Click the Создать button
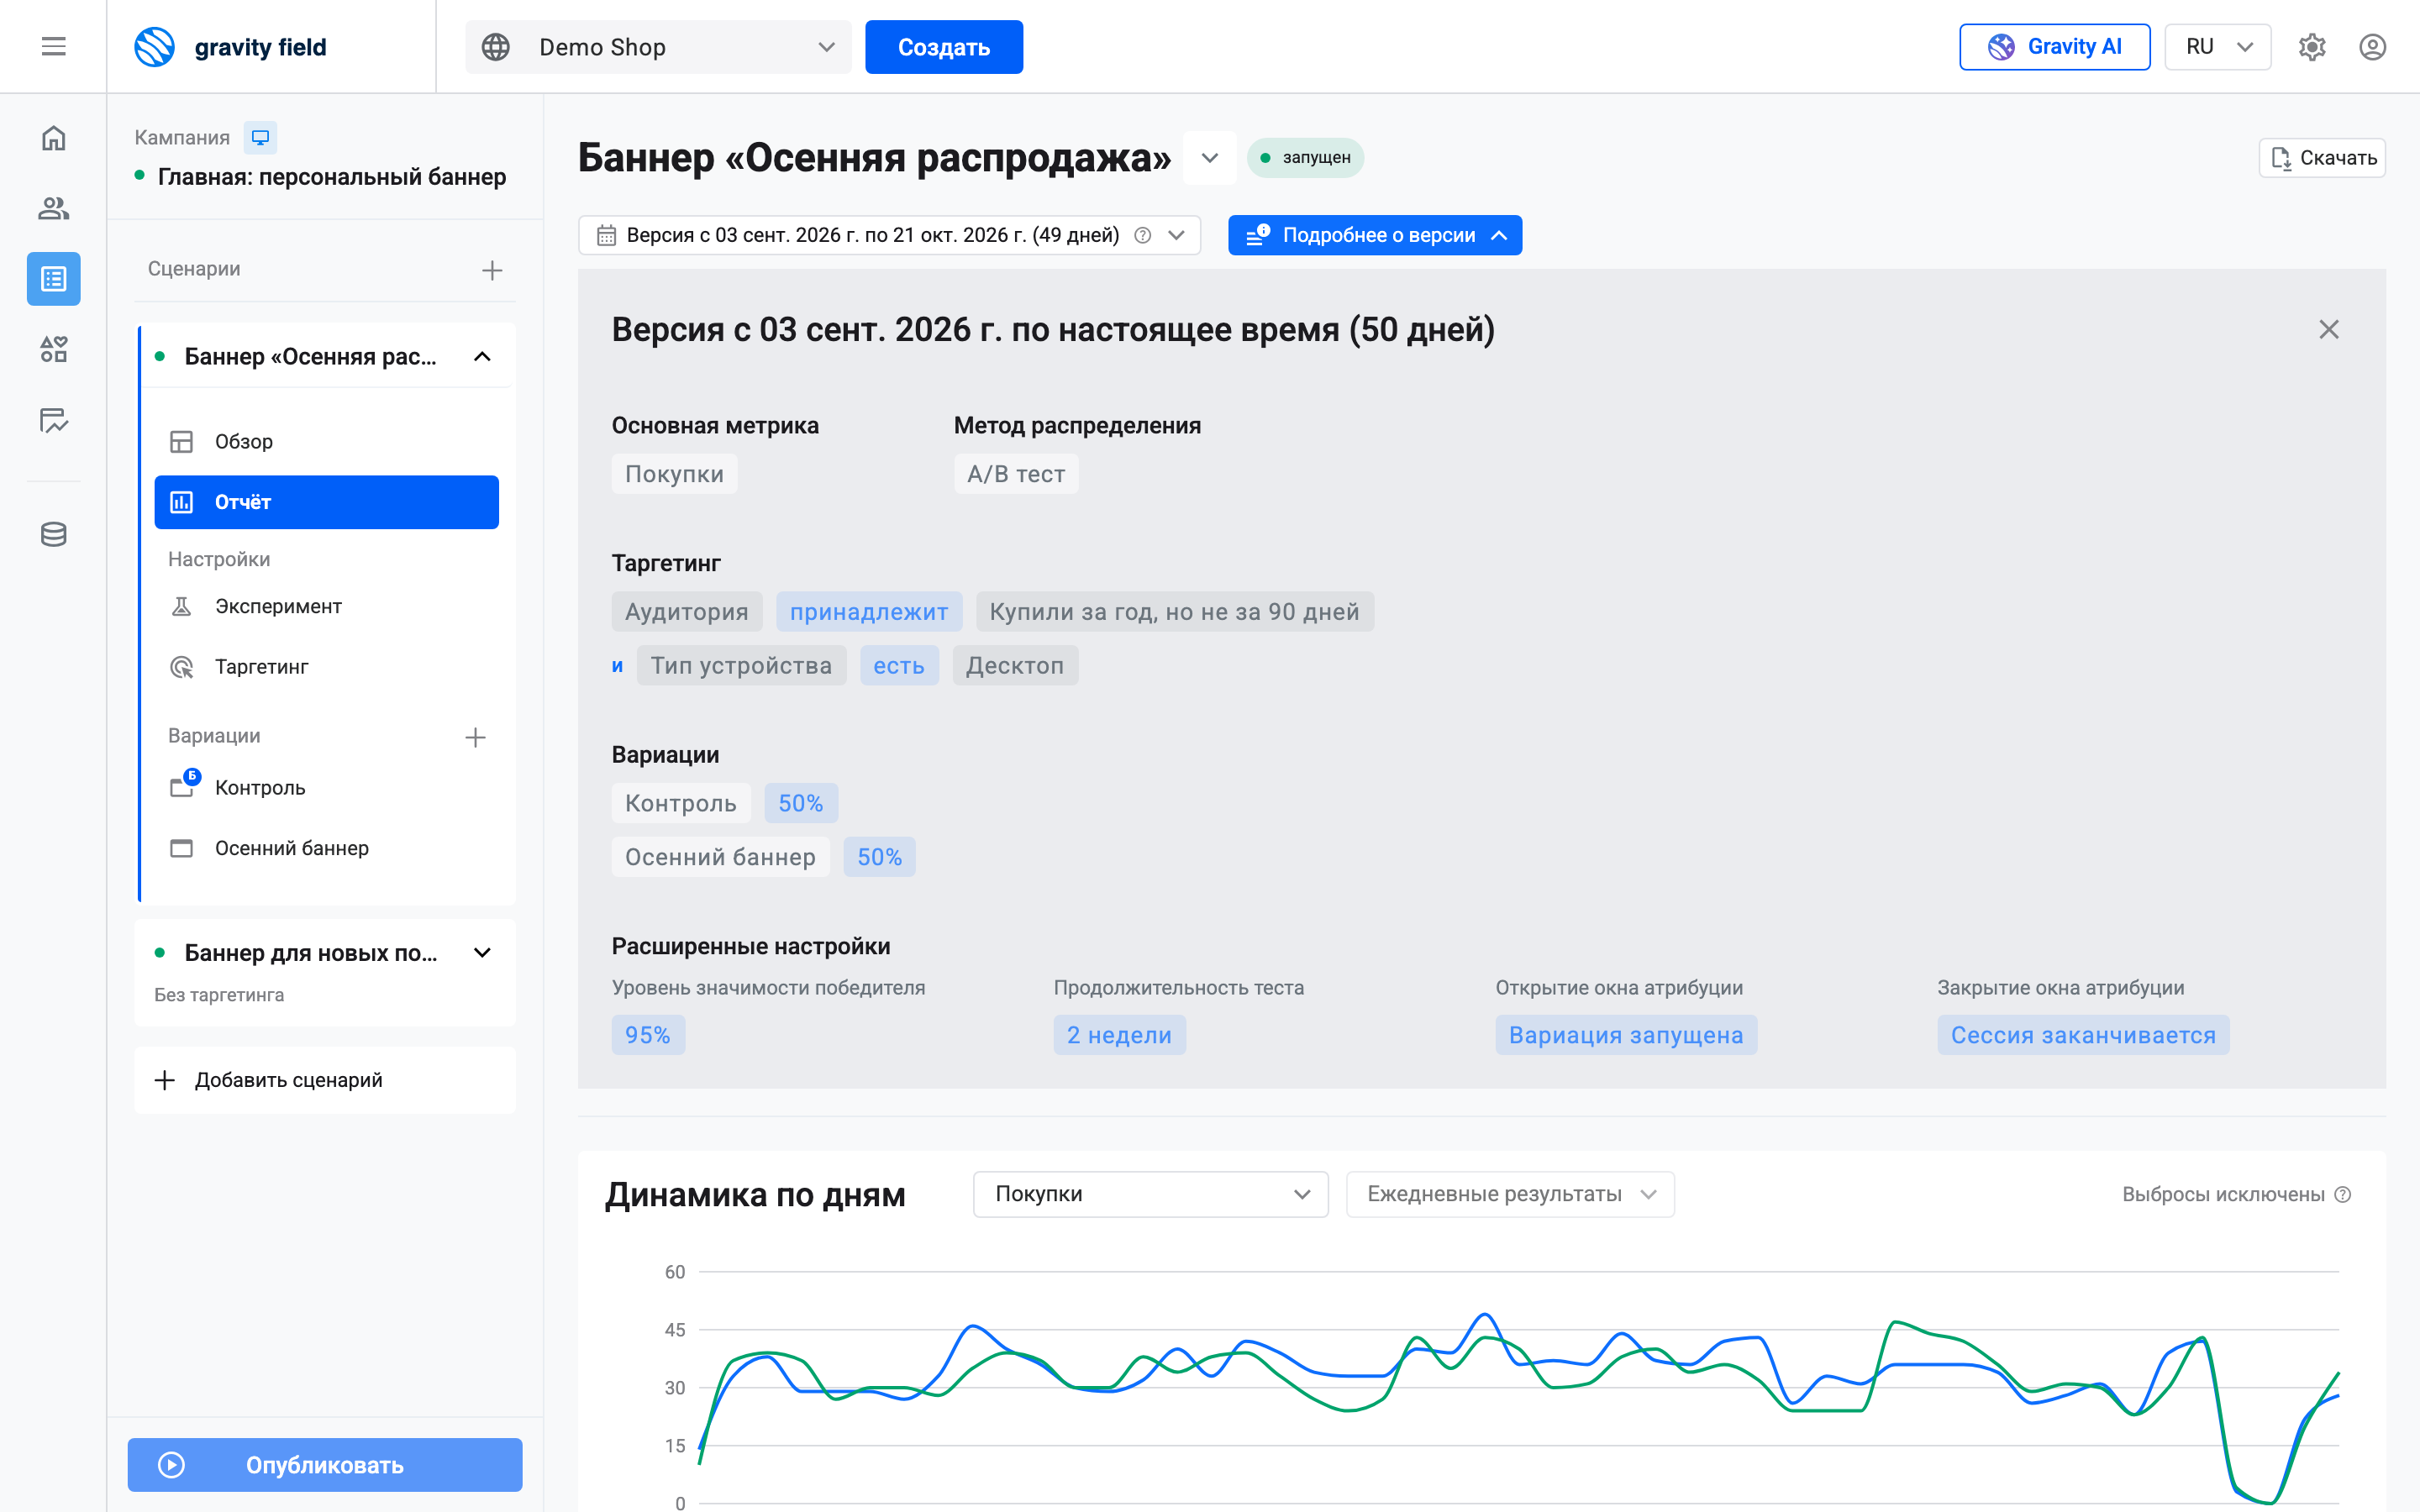This screenshot has width=2420, height=1512. click(x=943, y=47)
